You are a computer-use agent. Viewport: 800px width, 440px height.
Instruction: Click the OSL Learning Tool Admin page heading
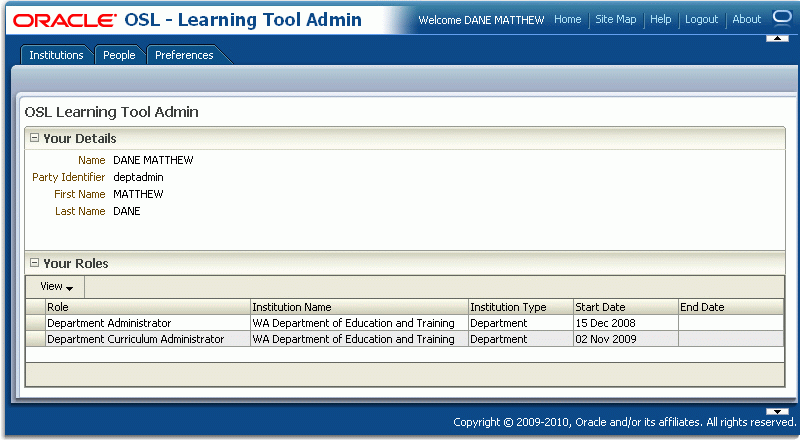(x=112, y=112)
